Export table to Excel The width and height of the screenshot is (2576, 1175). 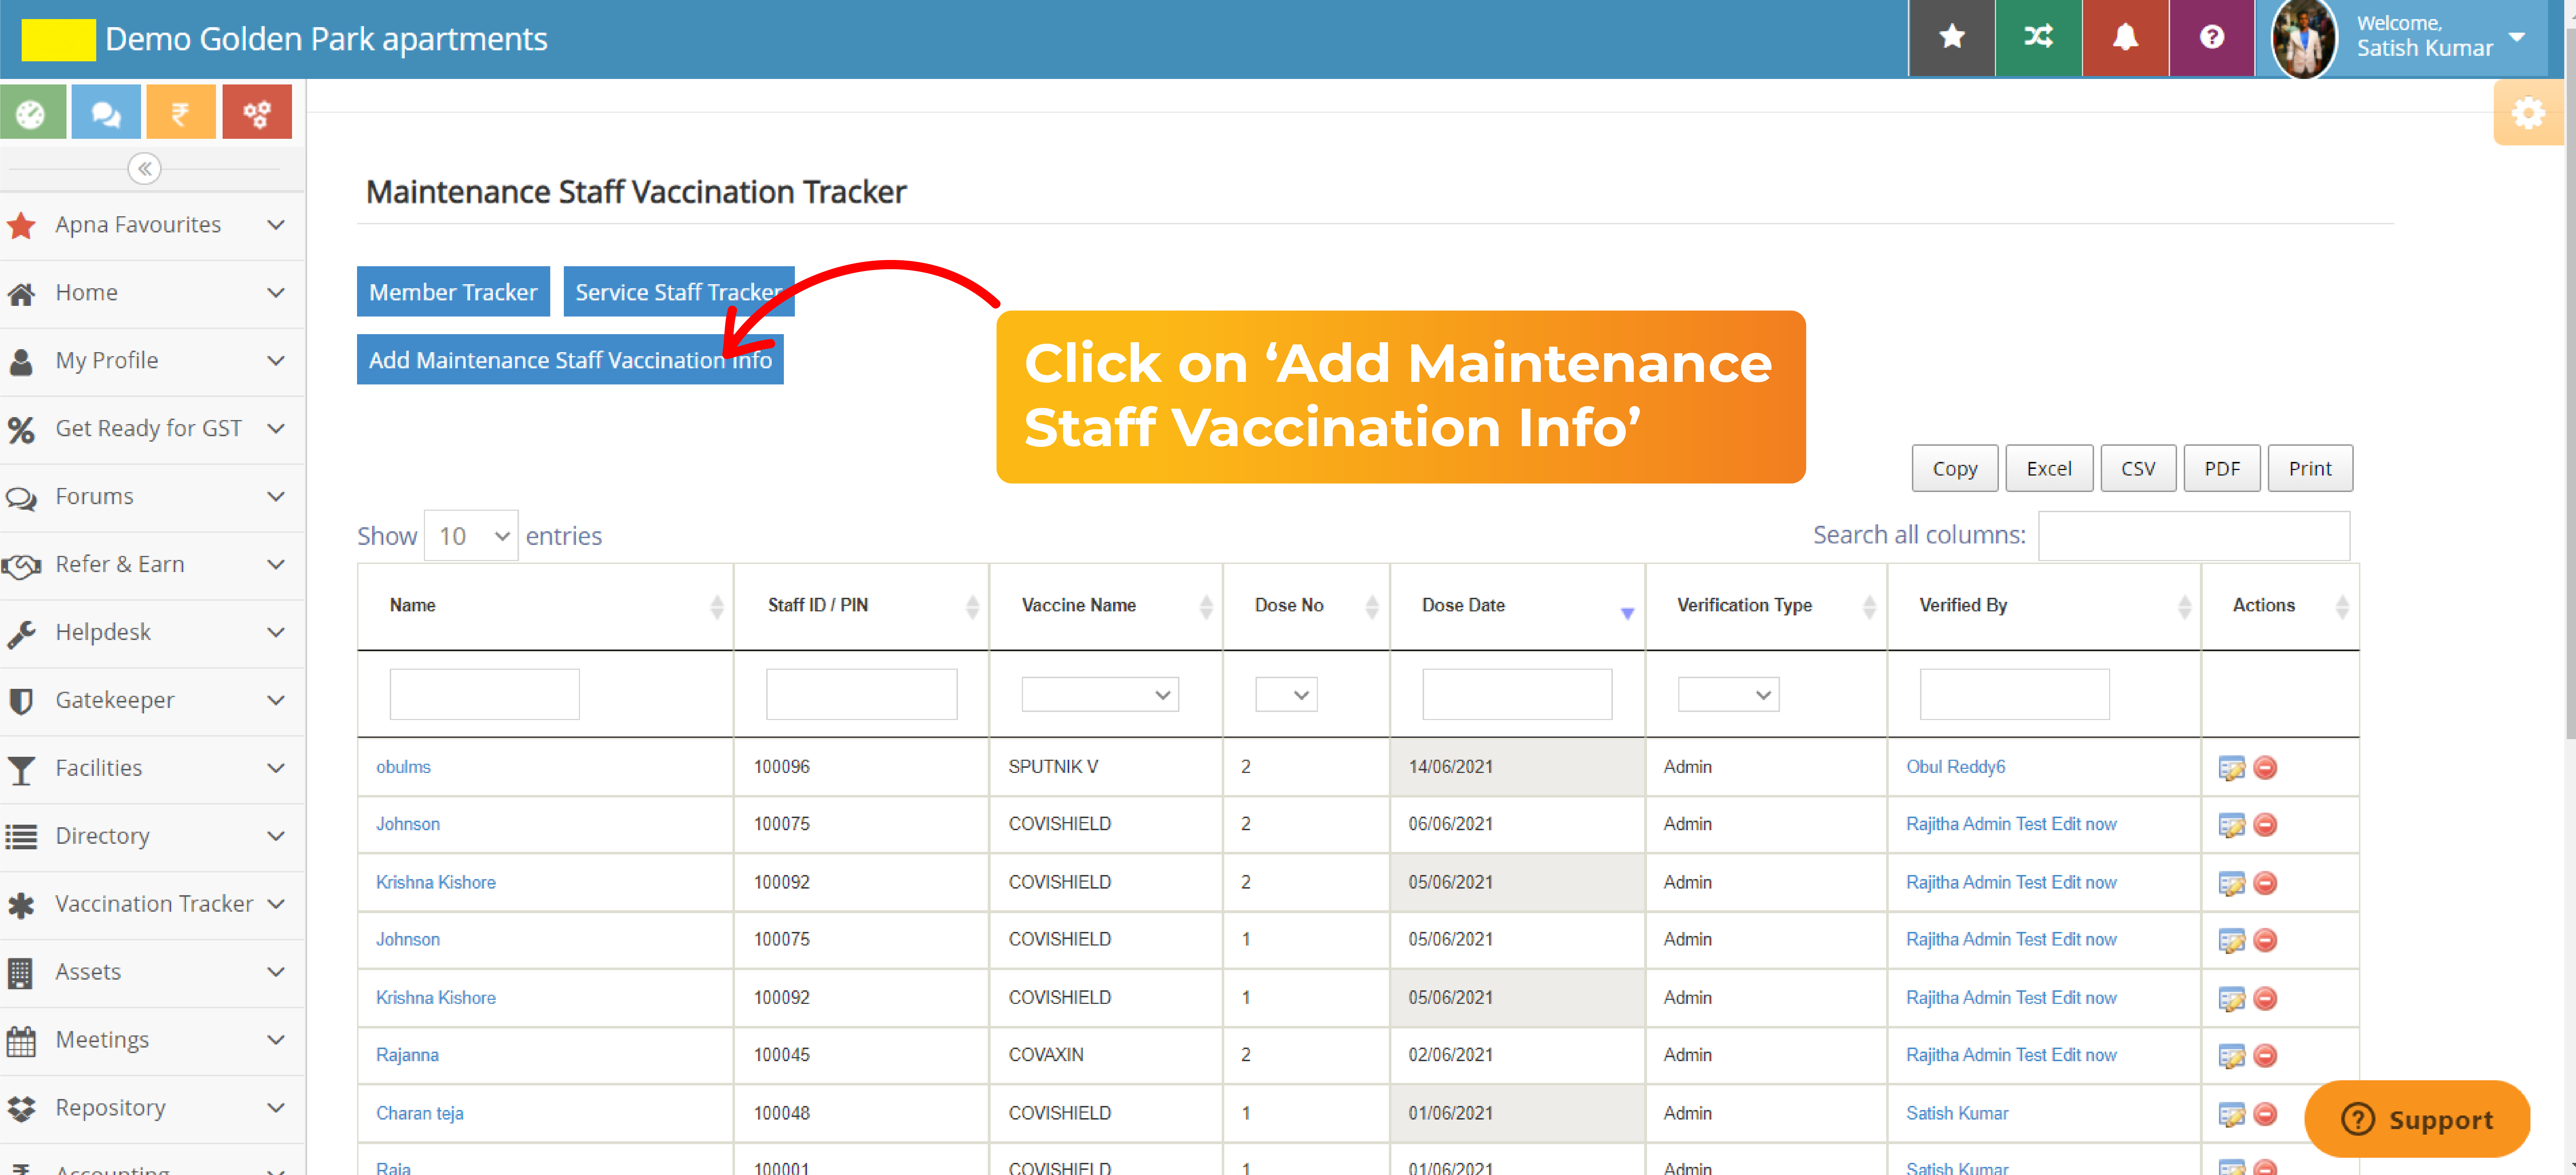[2049, 469]
